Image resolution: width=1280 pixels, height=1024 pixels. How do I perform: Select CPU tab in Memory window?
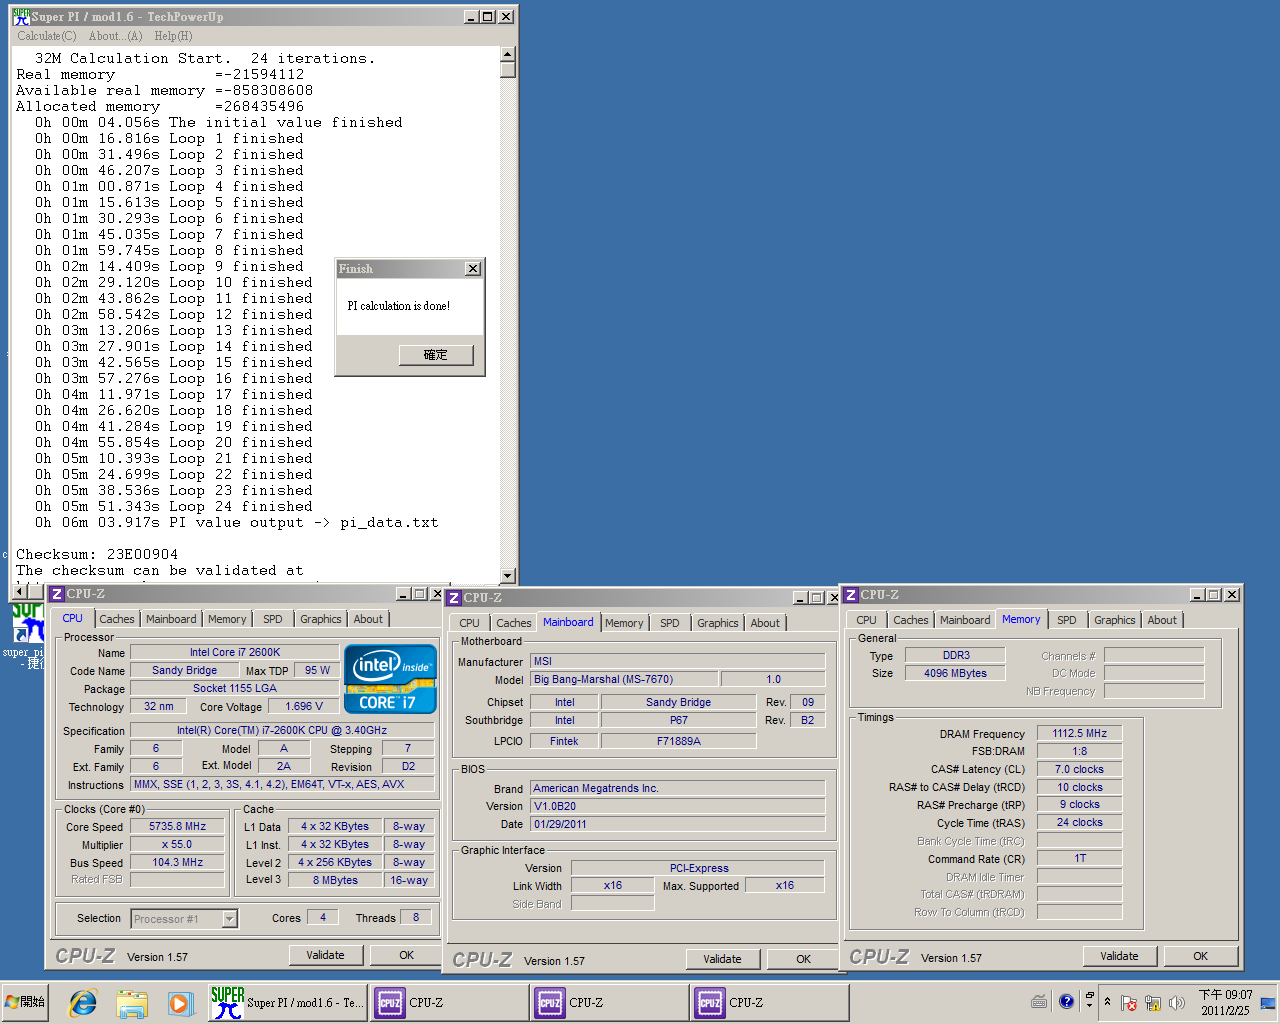(866, 620)
